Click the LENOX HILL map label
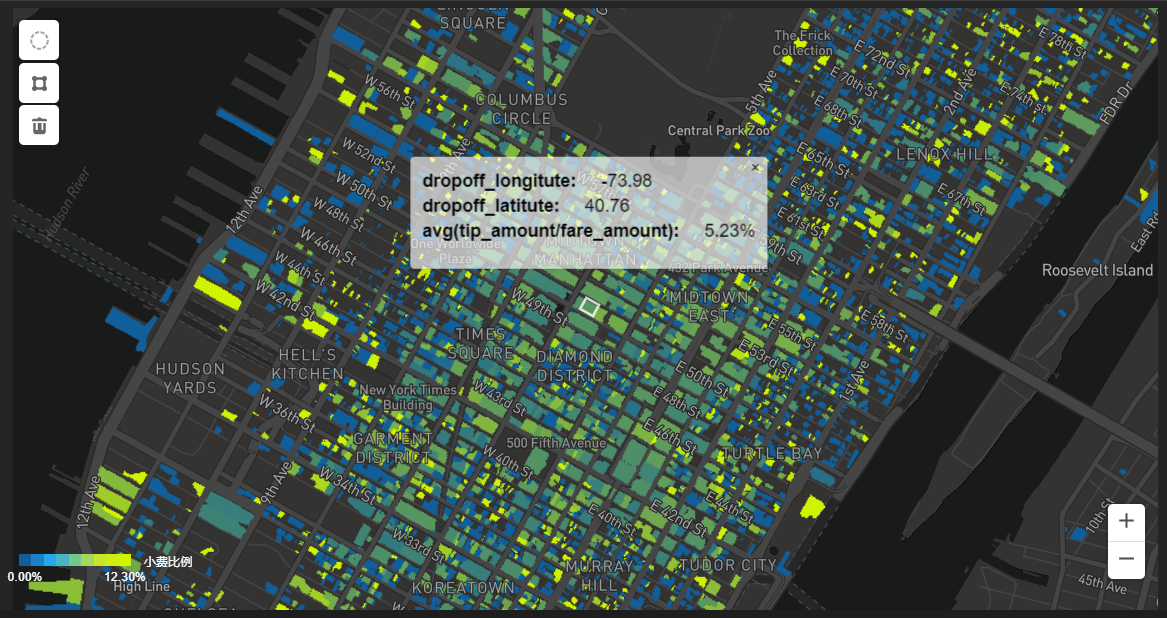 (944, 154)
